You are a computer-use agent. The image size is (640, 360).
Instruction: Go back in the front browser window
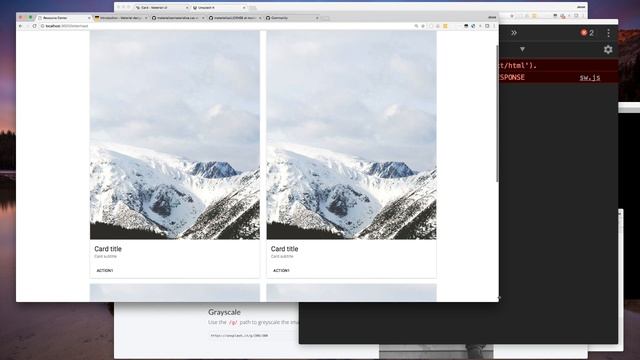click(x=20, y=26)
